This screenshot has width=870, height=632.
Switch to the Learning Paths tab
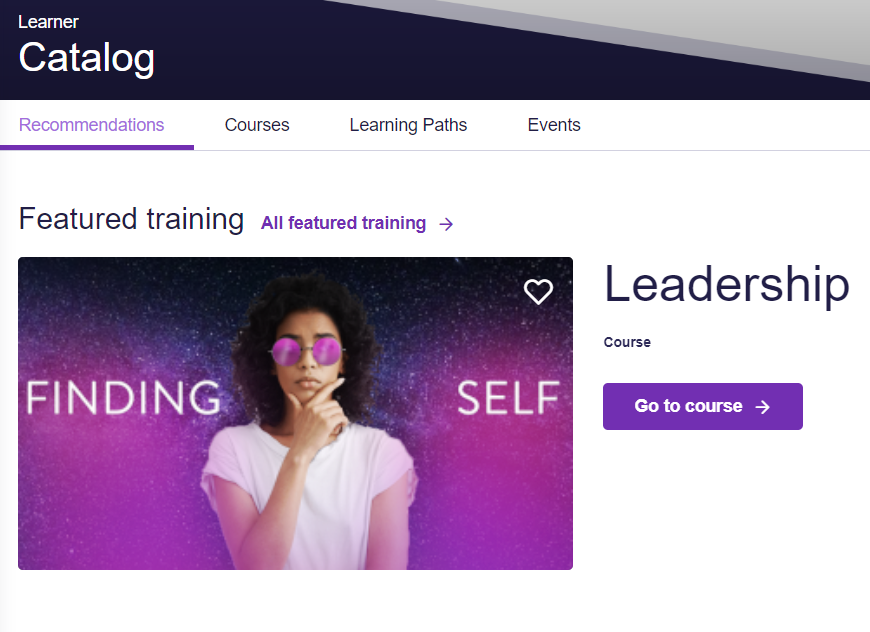408,125
